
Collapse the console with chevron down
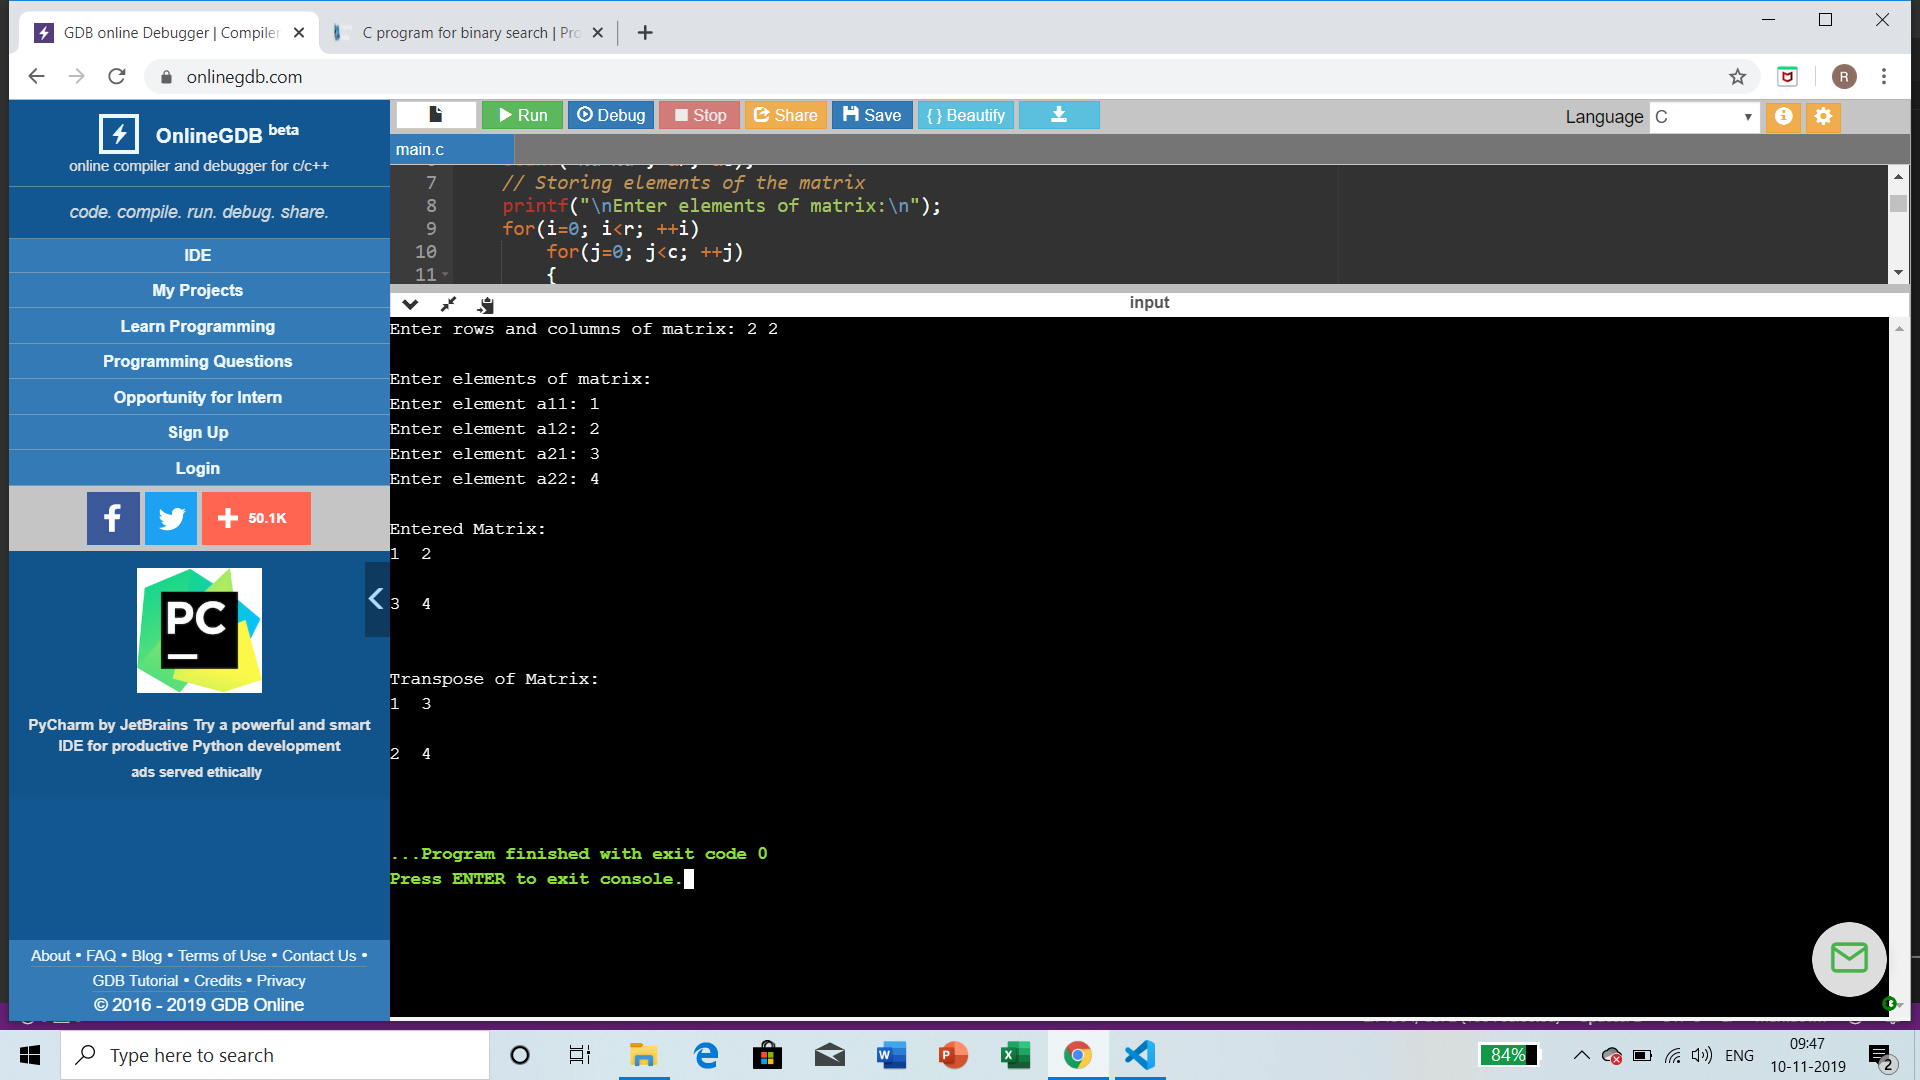pyautogui.click(x=410, y=304)
